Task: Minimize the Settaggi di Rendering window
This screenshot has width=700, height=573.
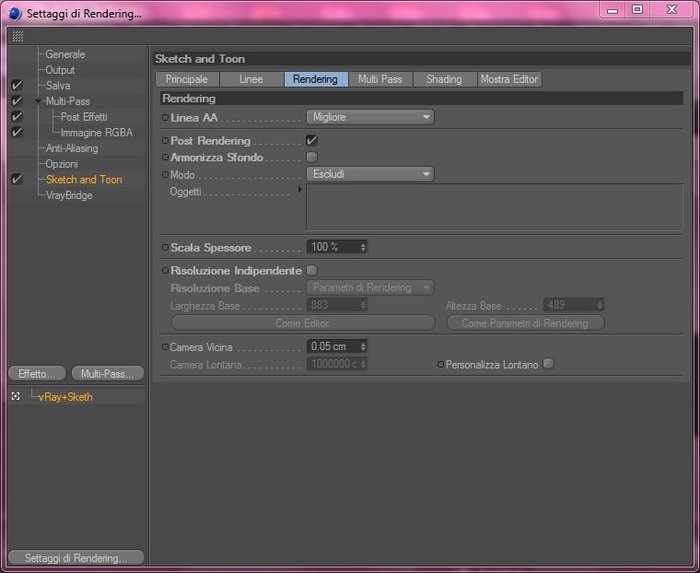Action: 613,9
